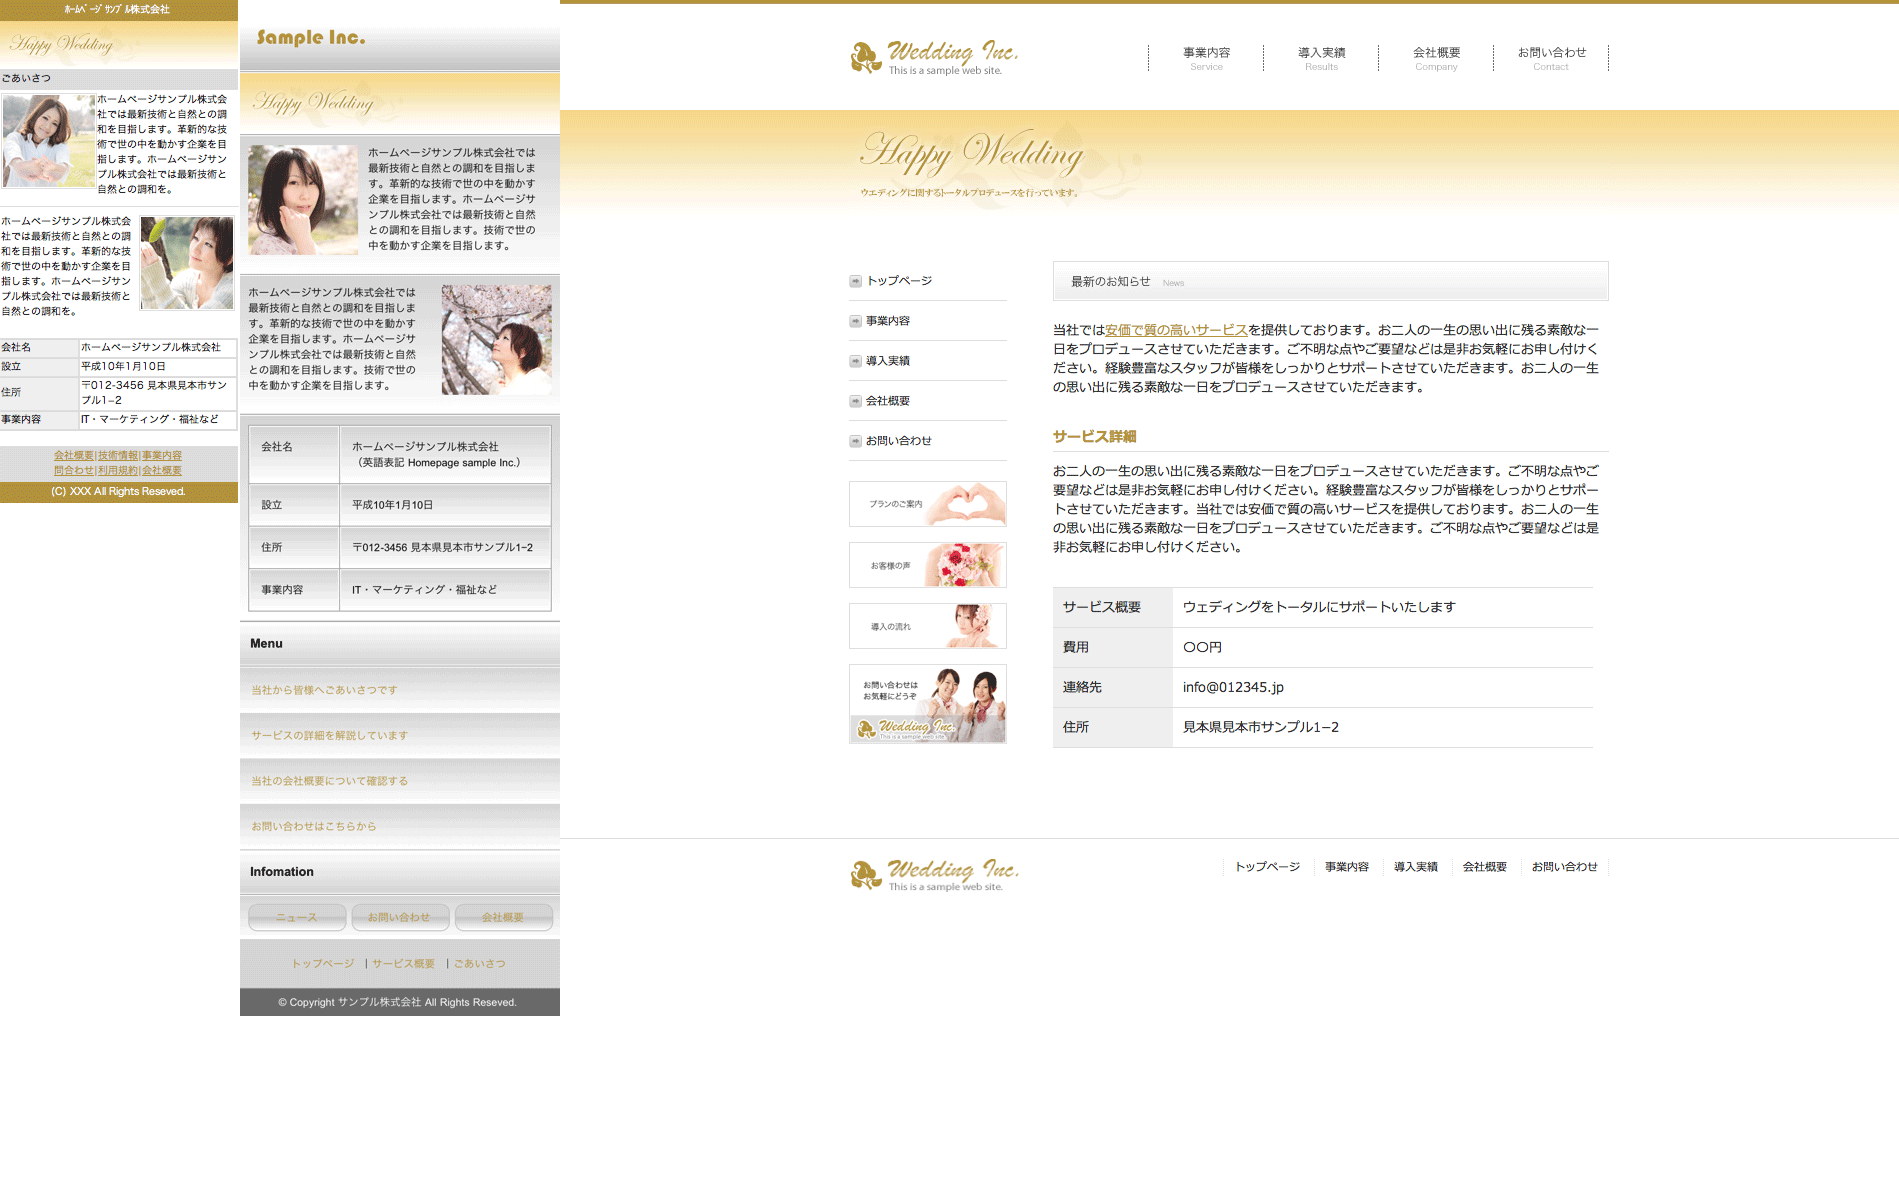This screenshot has width=1899, height=1200.
Task: Click the お問い合わせはお気軽にどうぞ banner with two women
Action: [927, 703]
